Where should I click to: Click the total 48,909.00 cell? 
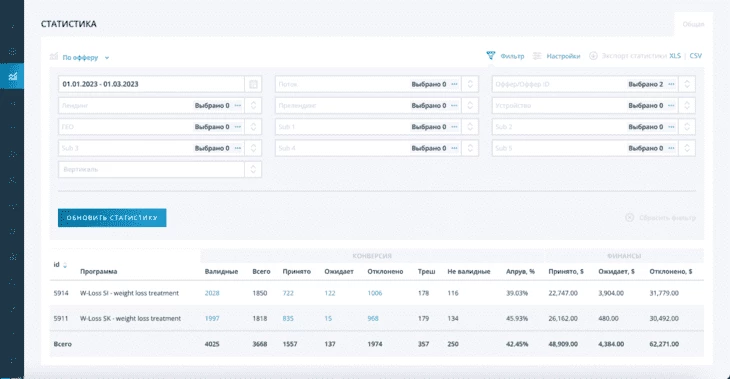pyautogui.click(x=563, y=344)
